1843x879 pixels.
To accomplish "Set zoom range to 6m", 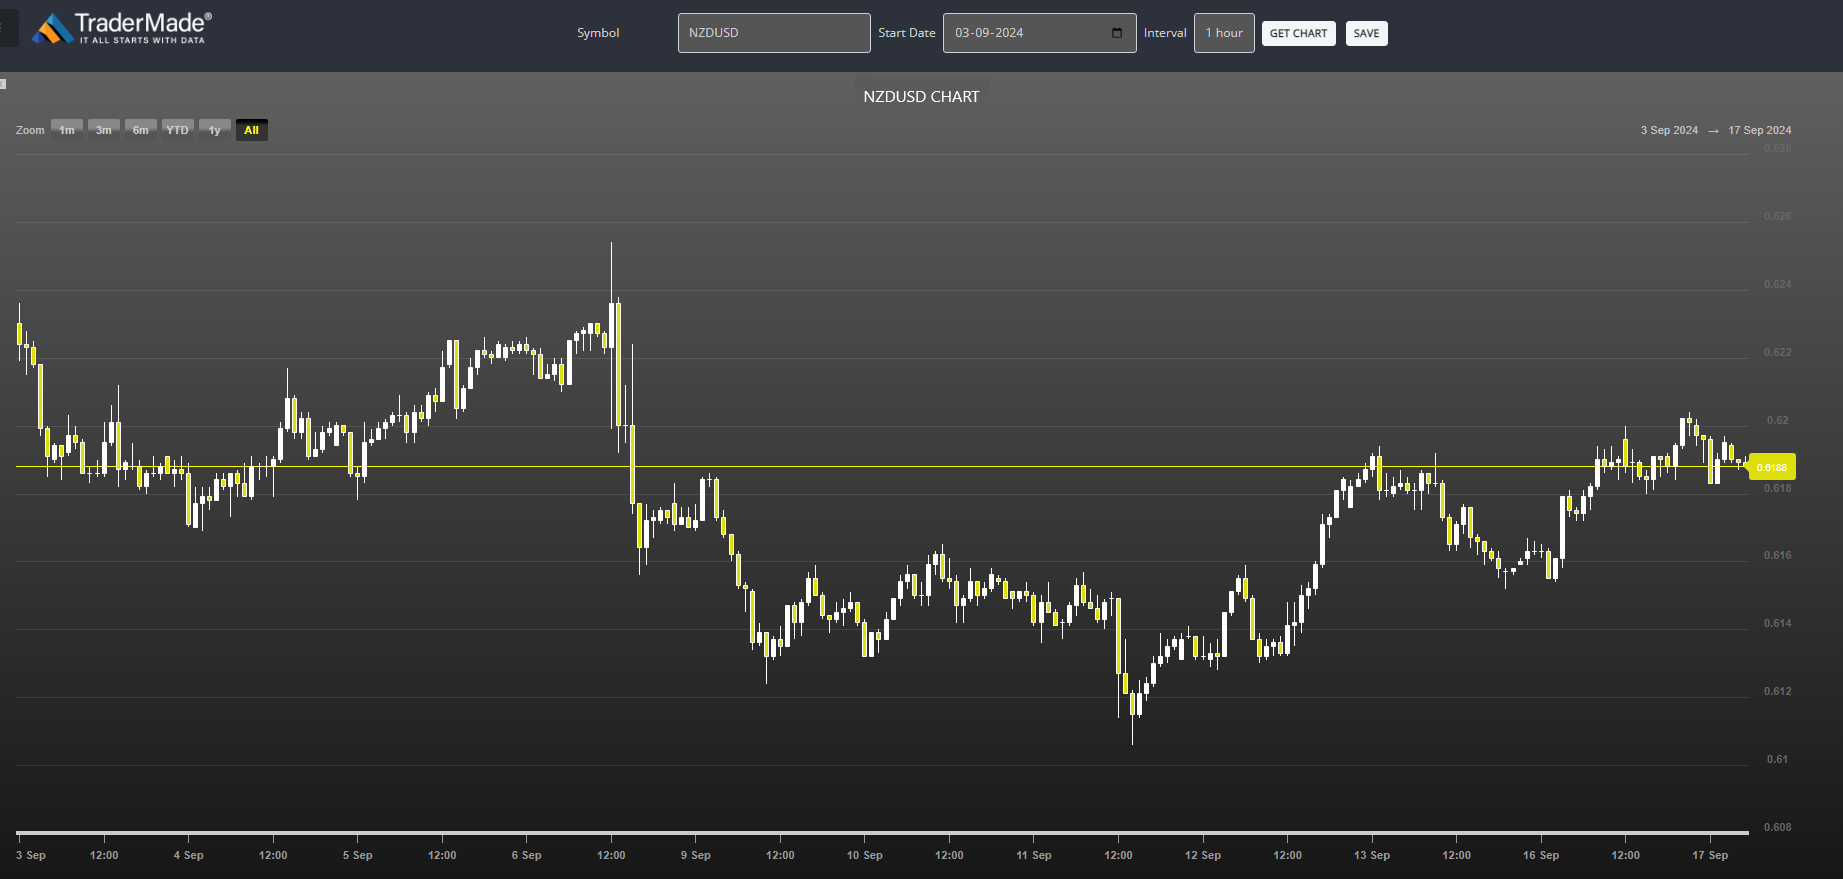I will point(141,130).
